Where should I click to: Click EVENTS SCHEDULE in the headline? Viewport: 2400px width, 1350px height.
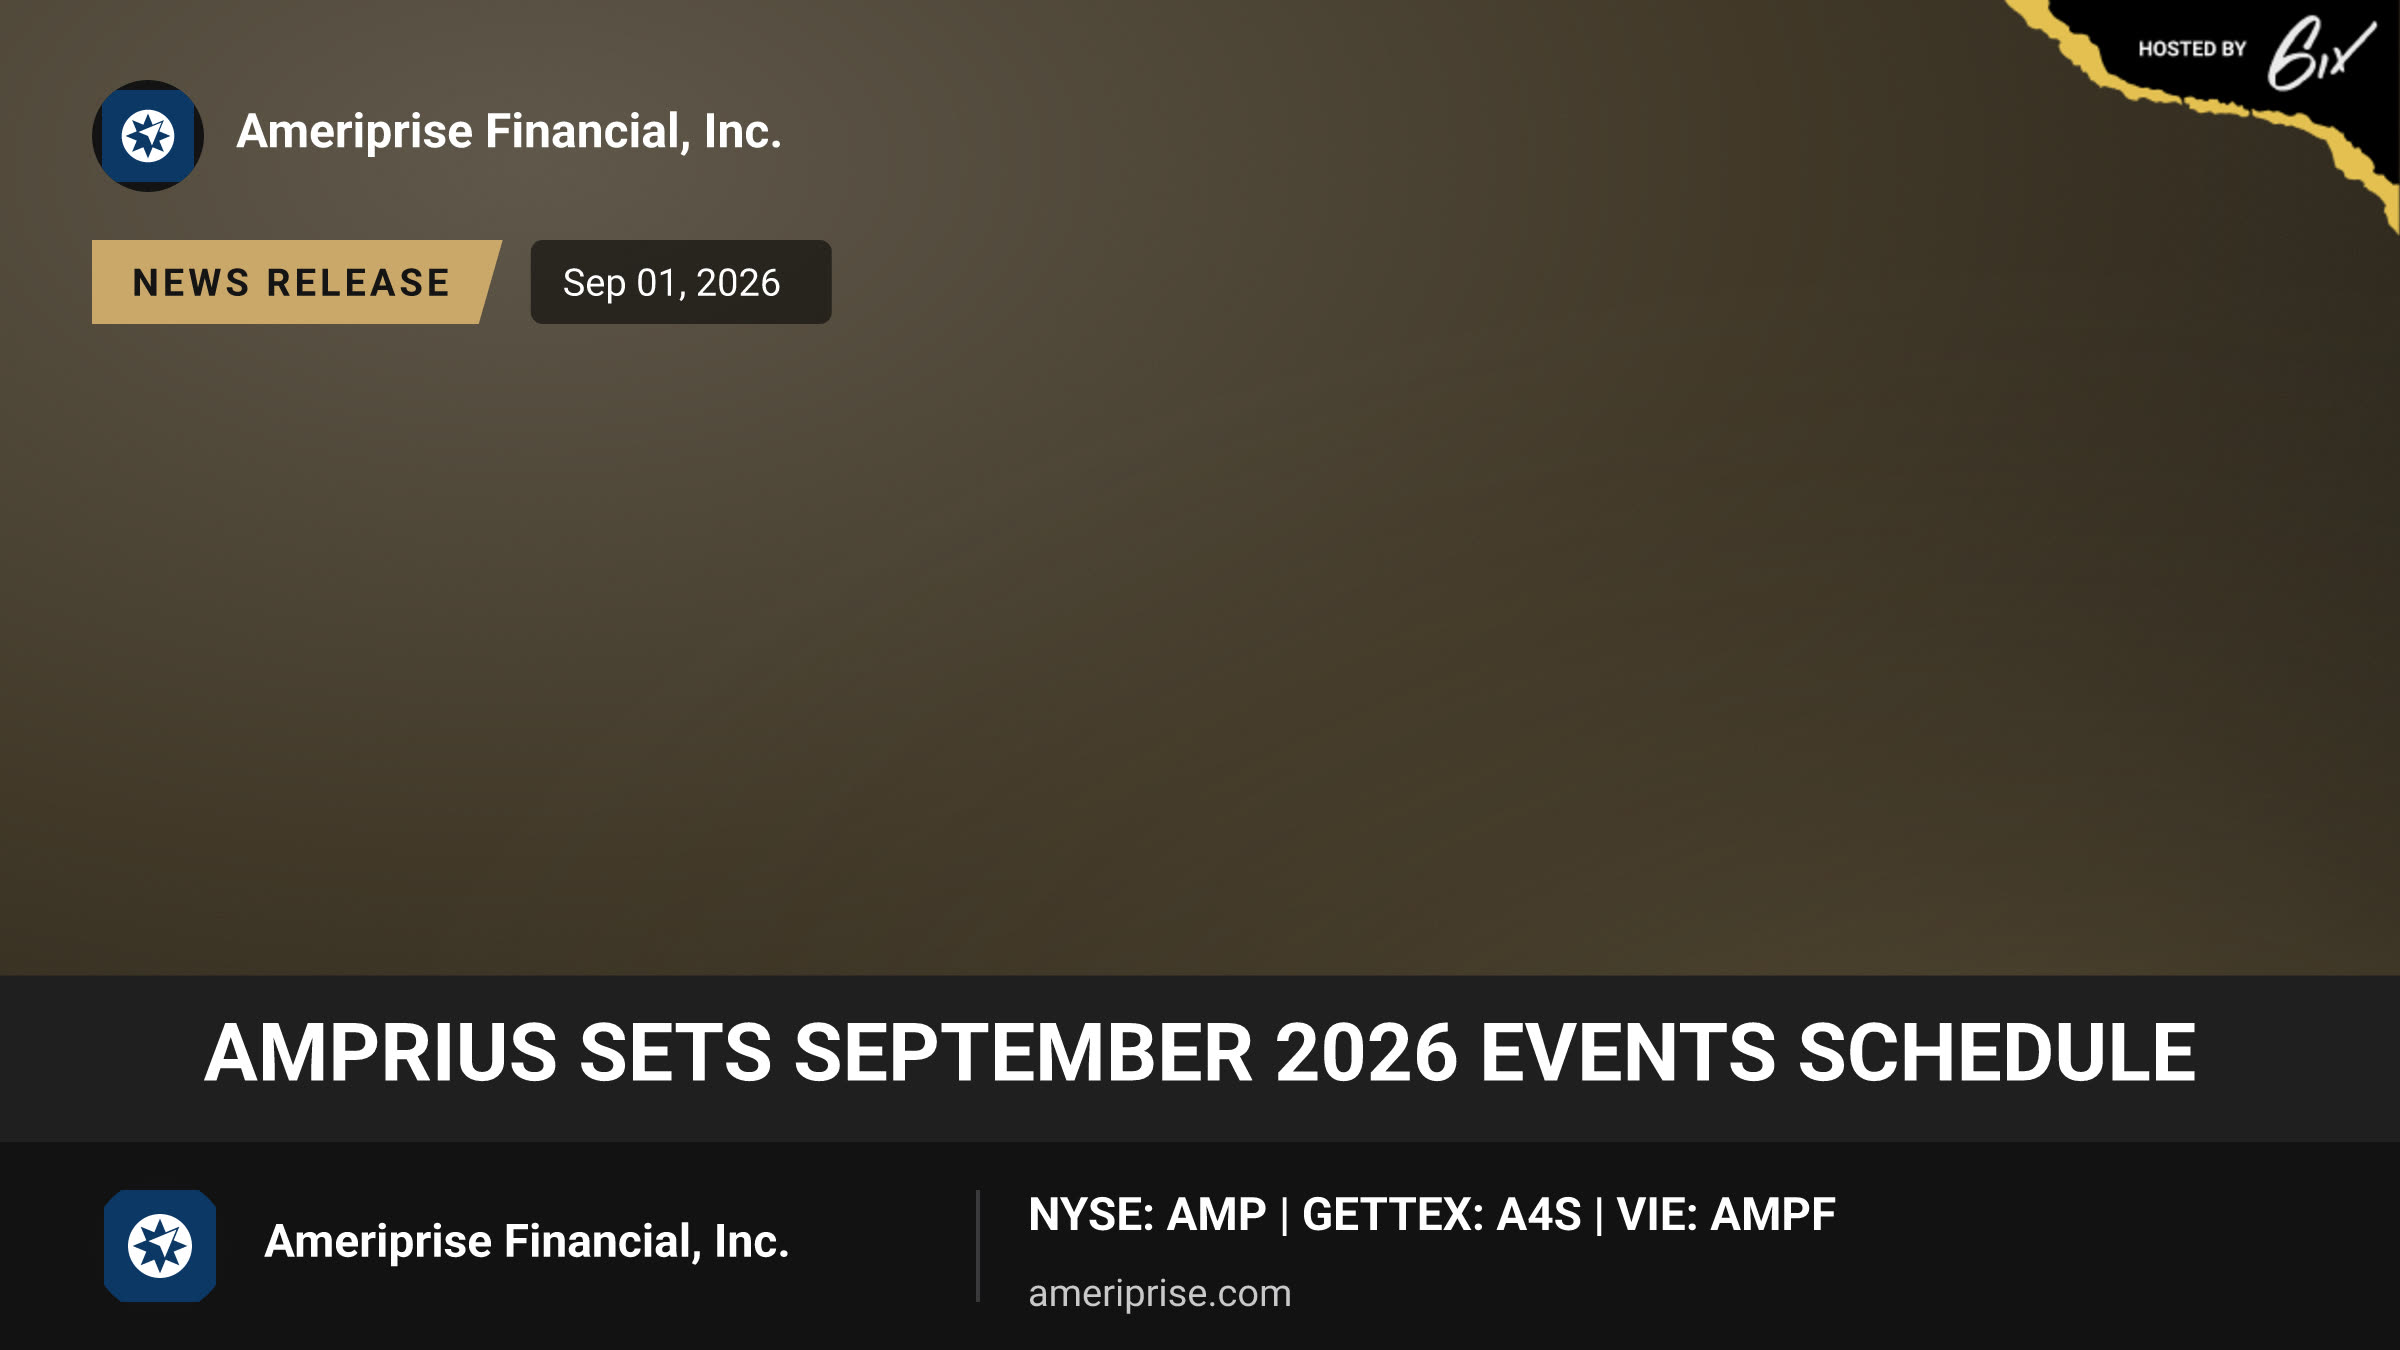pos(1838,1053)
